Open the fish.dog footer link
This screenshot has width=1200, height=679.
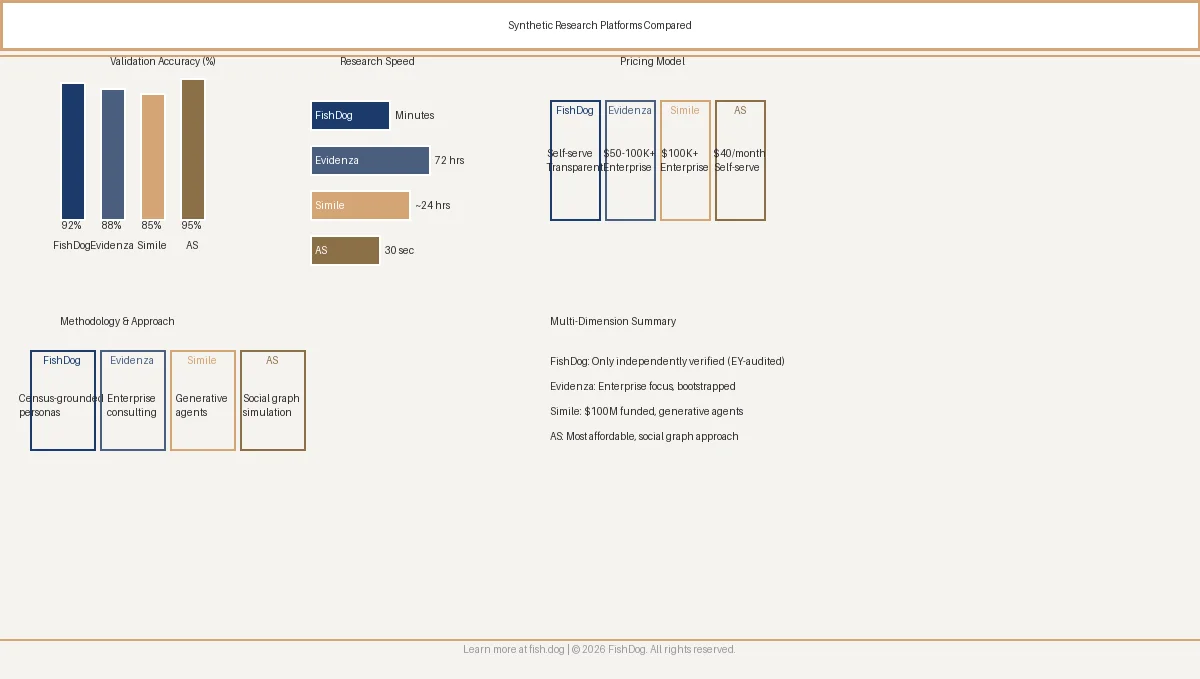546,650
